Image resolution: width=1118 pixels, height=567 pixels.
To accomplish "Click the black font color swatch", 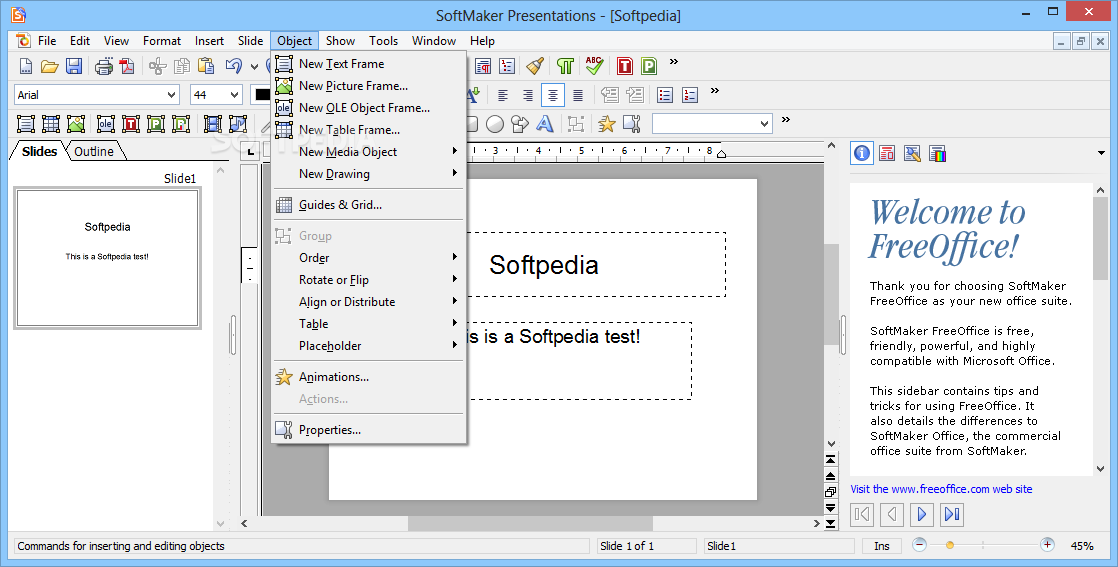I will click(262, 95).
